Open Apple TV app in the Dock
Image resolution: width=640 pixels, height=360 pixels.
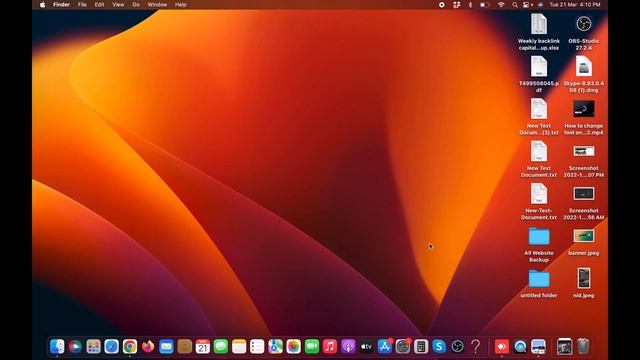pyautogui.click(x=366, y=347)
